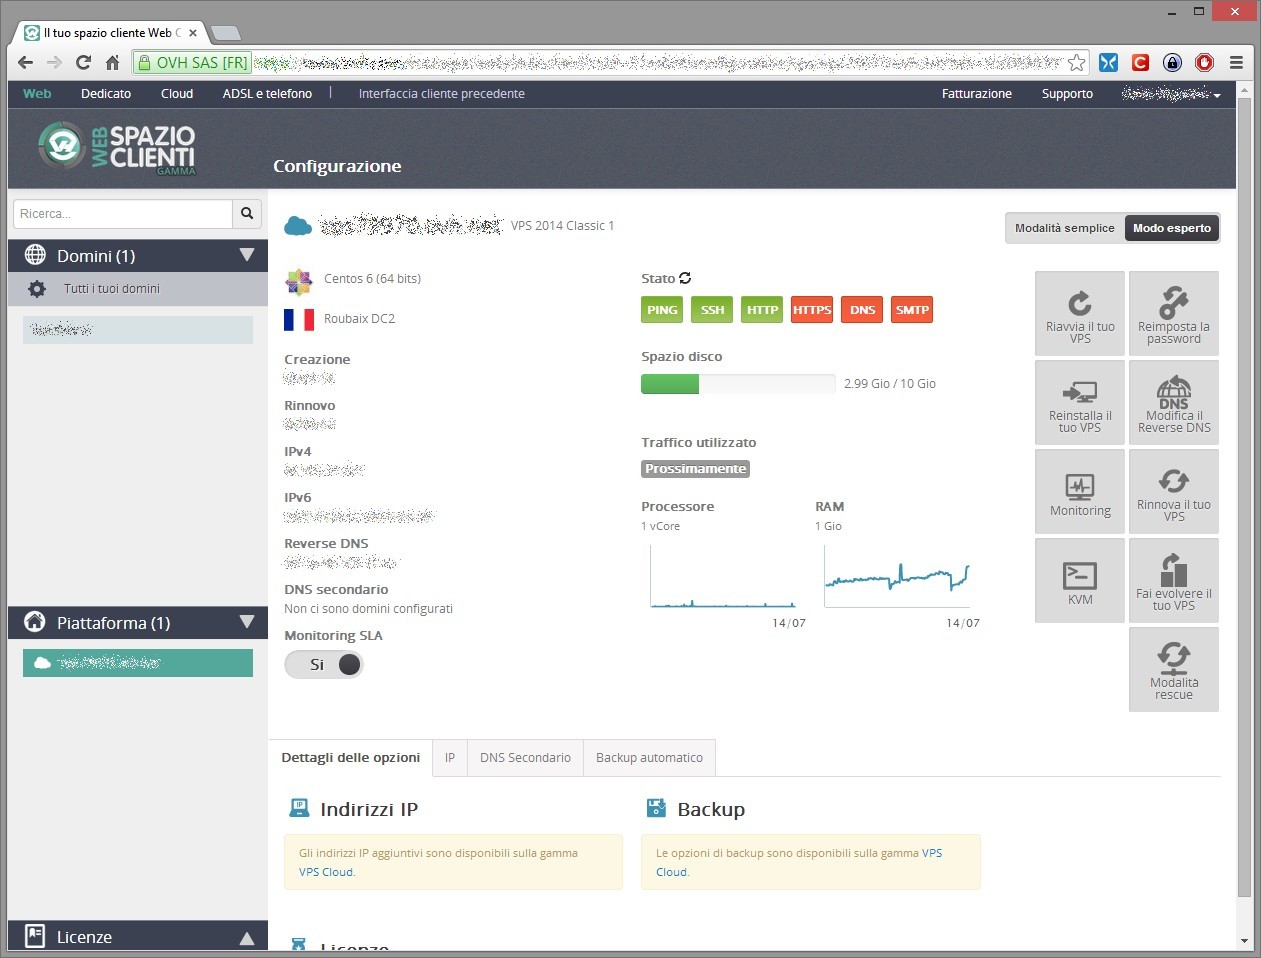The width and height of the screenshot is (1261, 958).
Task: Switch to the DNS Secondario tab
Action: click(x=525, y=758)
